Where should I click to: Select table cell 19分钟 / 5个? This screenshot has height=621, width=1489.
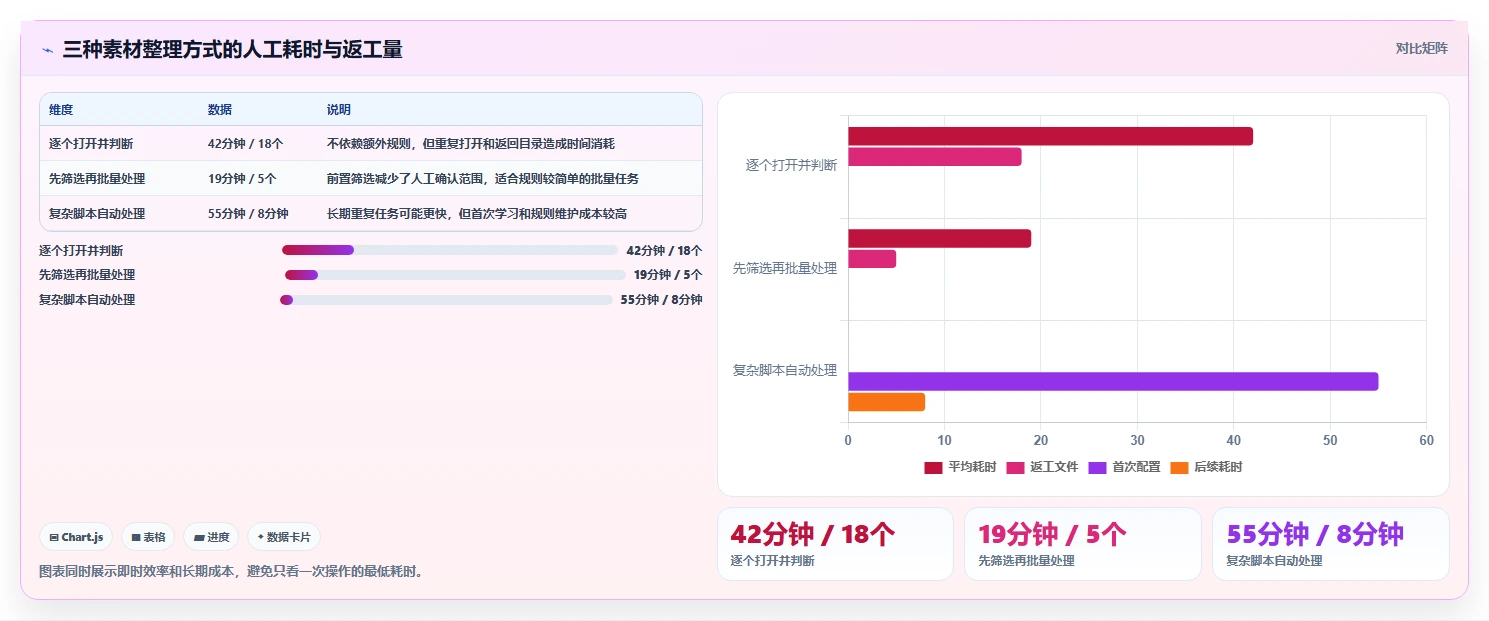[242, 179]
